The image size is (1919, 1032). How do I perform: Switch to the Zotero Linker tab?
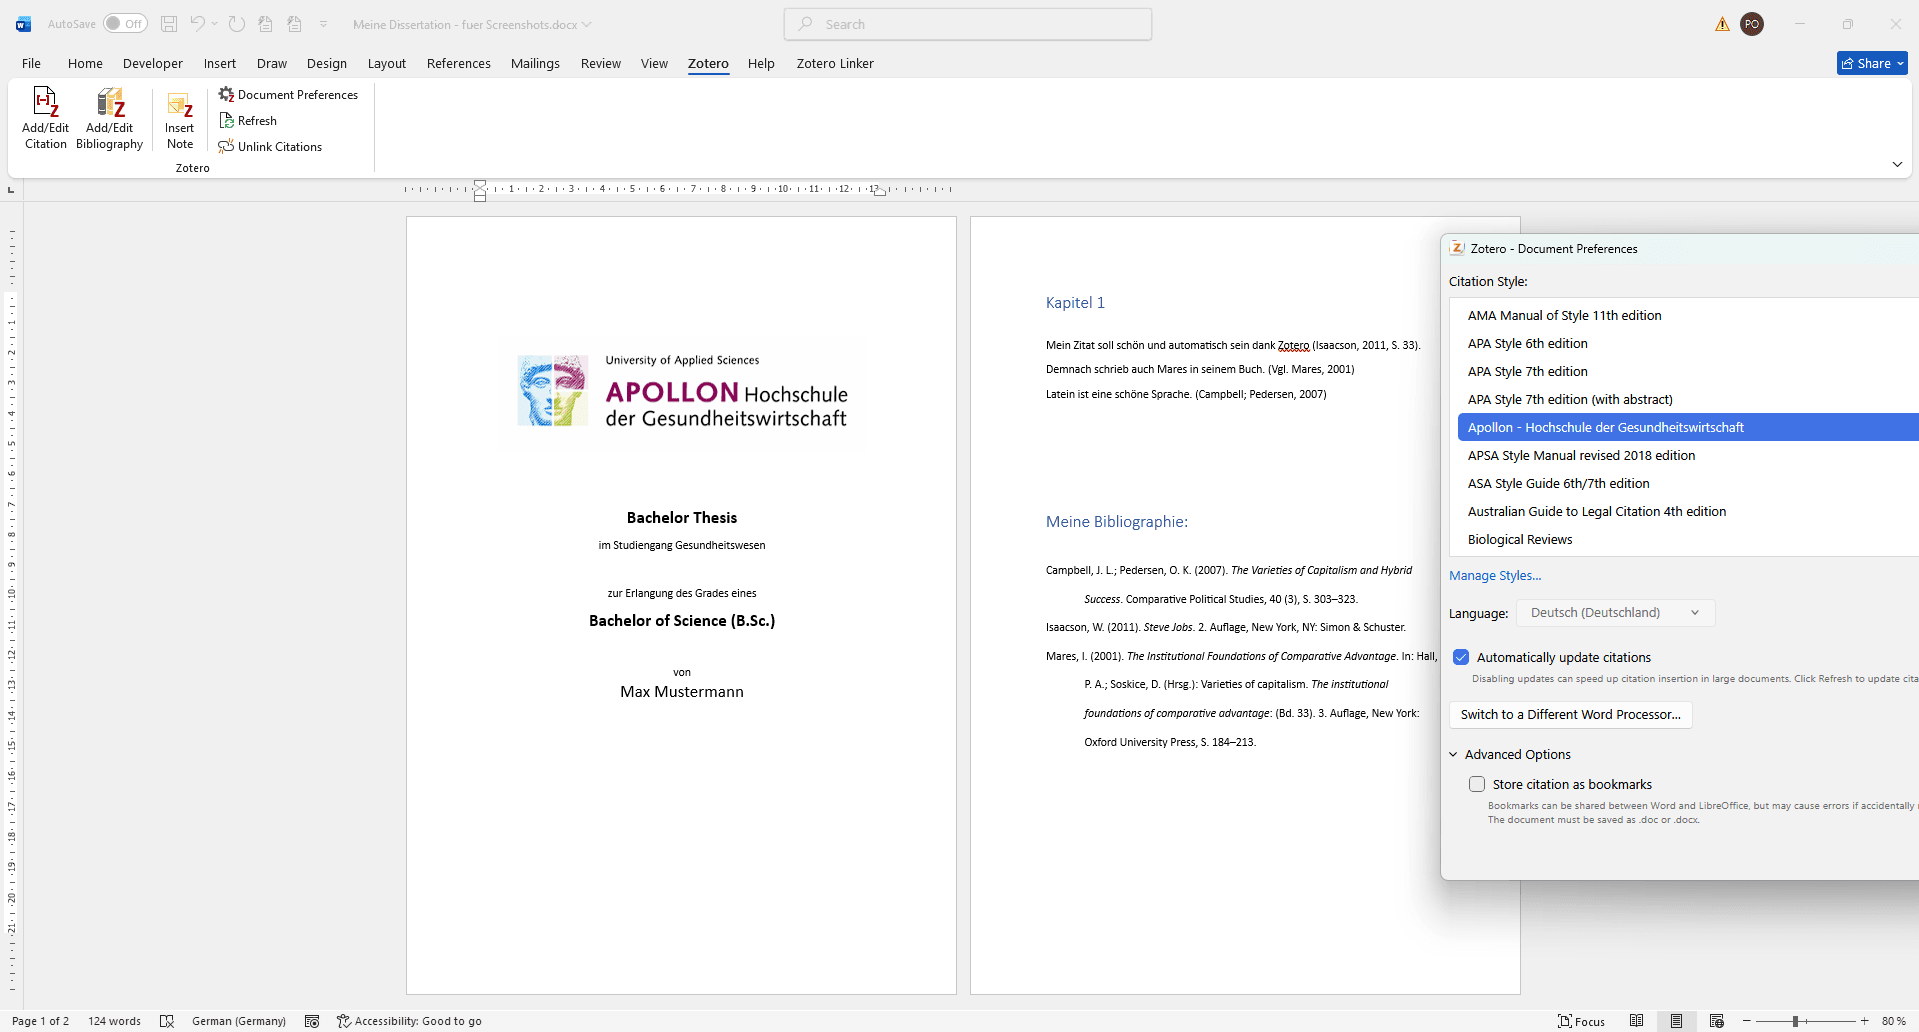(x=834, y=63)
